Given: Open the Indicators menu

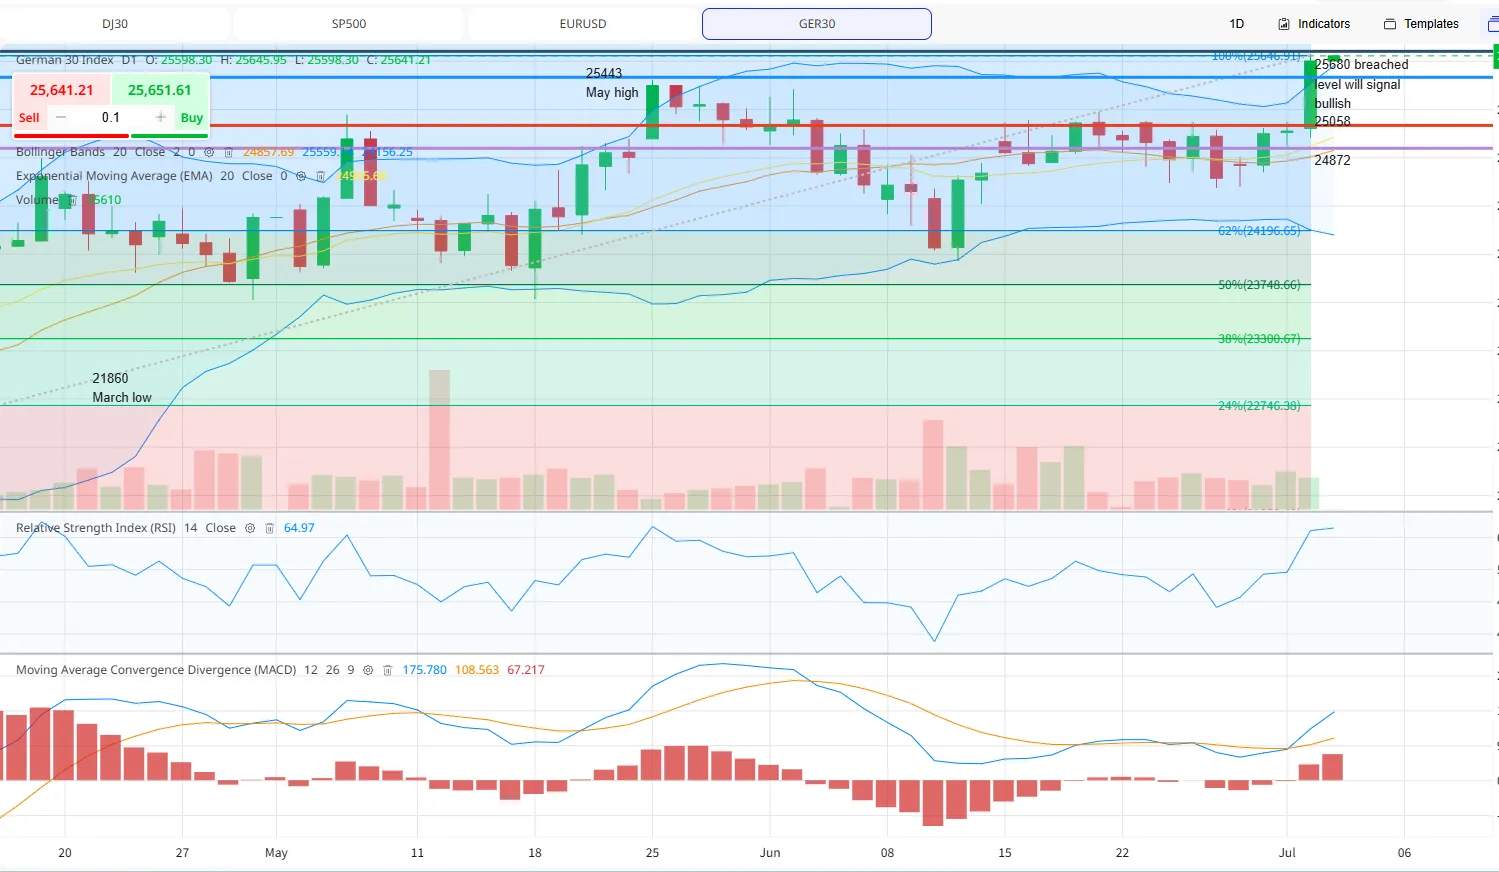Looking at the screenshot, I should (x=1314, y=24).
